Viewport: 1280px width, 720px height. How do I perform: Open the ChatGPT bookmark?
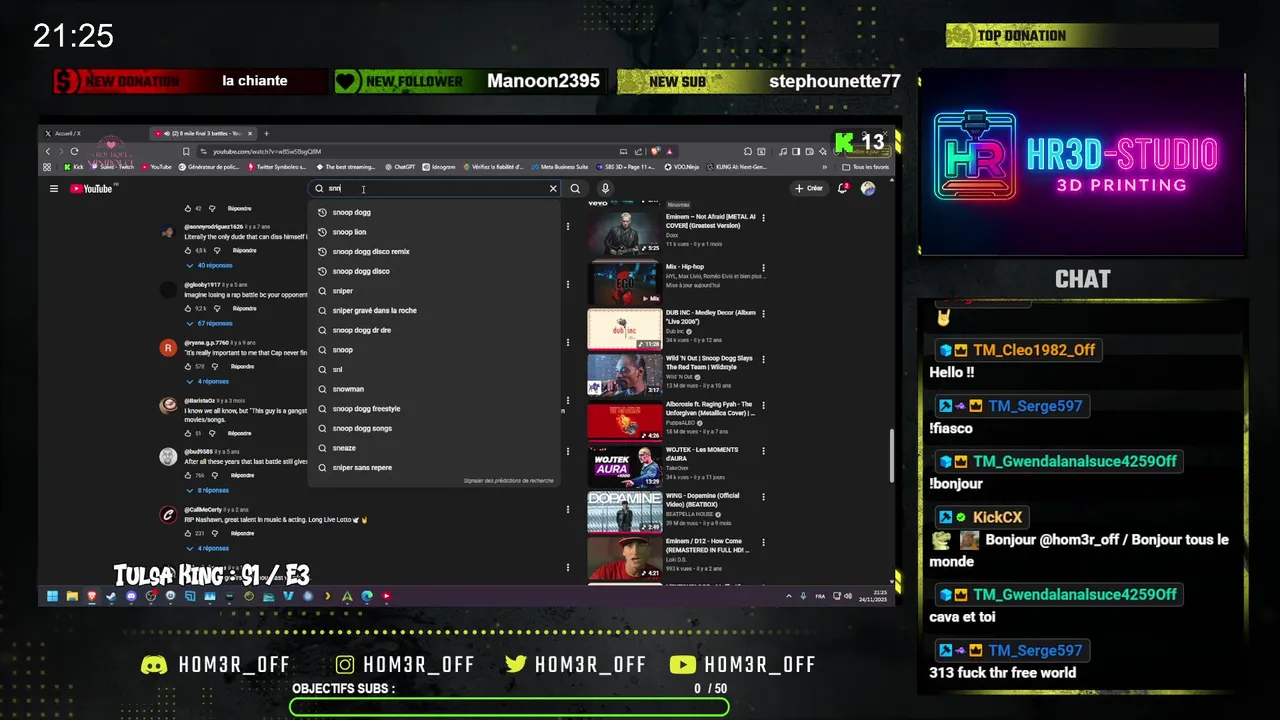click(400, 167)
